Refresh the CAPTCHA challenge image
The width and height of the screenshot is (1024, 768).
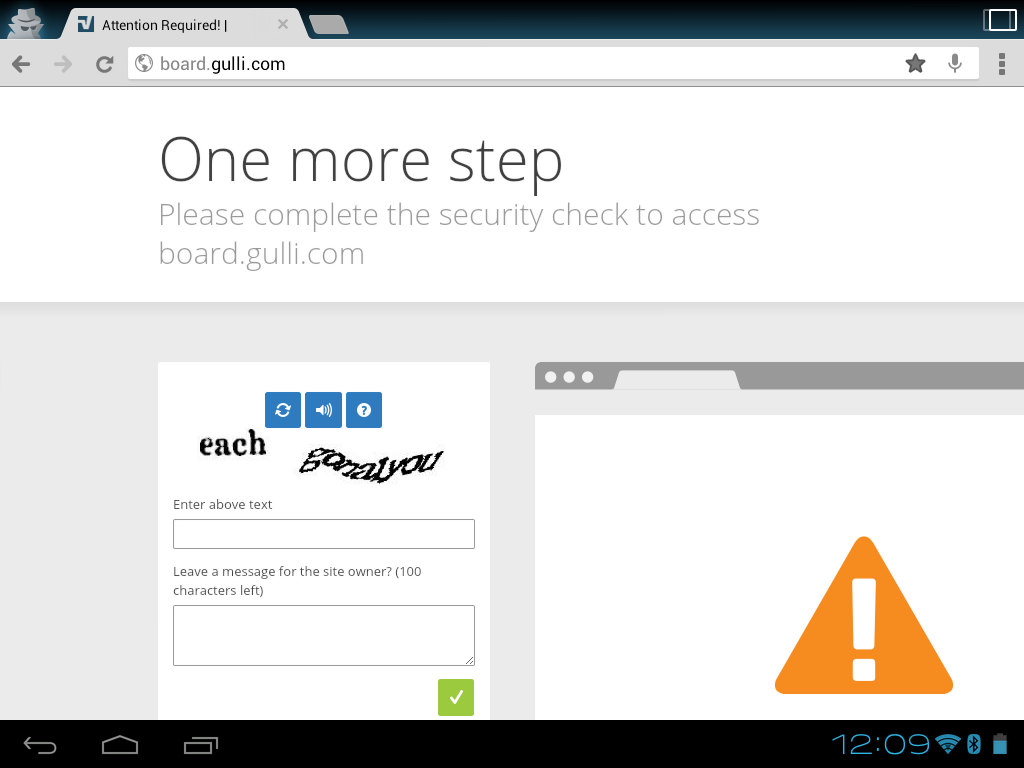[283, 409]
